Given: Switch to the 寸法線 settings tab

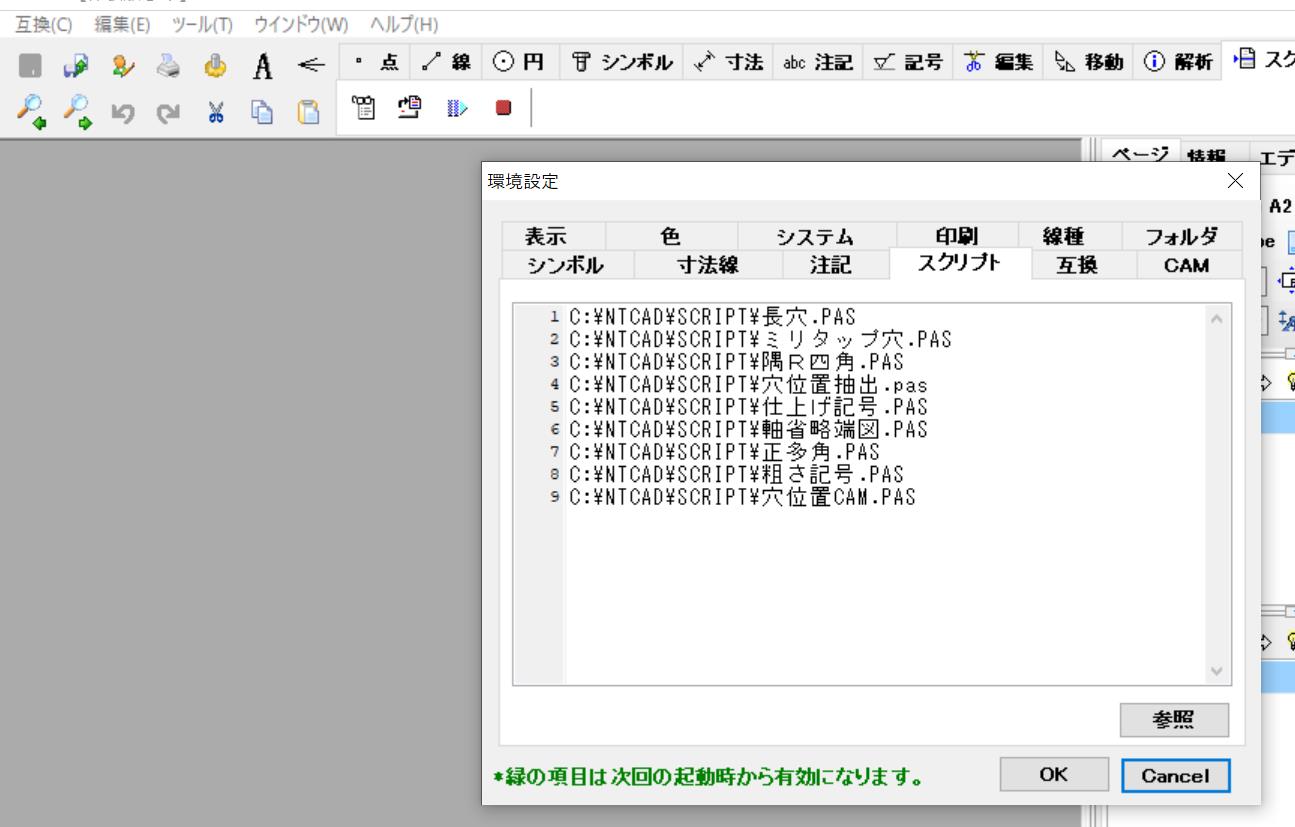Looking at the screenshot, I should (707, 265).
